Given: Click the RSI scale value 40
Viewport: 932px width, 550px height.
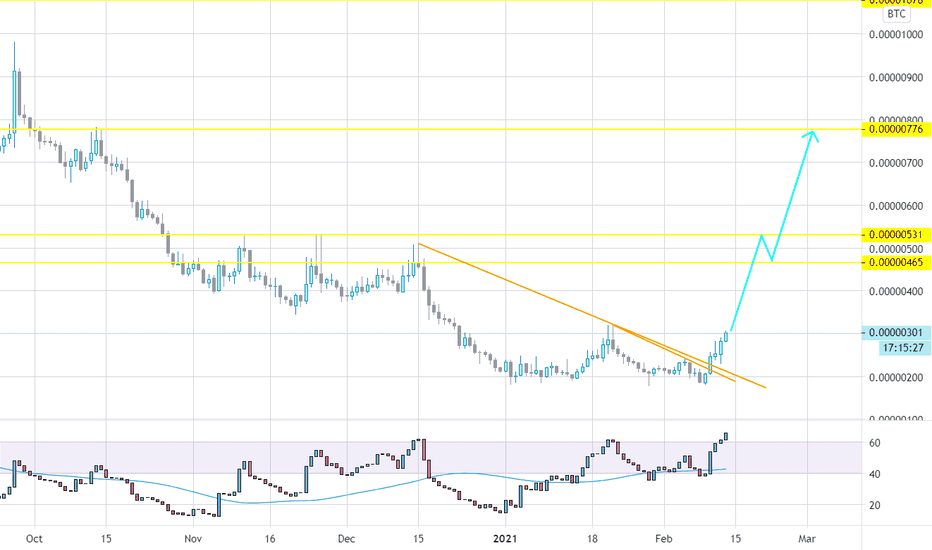Looking at the screenshot, I should 874,474.
